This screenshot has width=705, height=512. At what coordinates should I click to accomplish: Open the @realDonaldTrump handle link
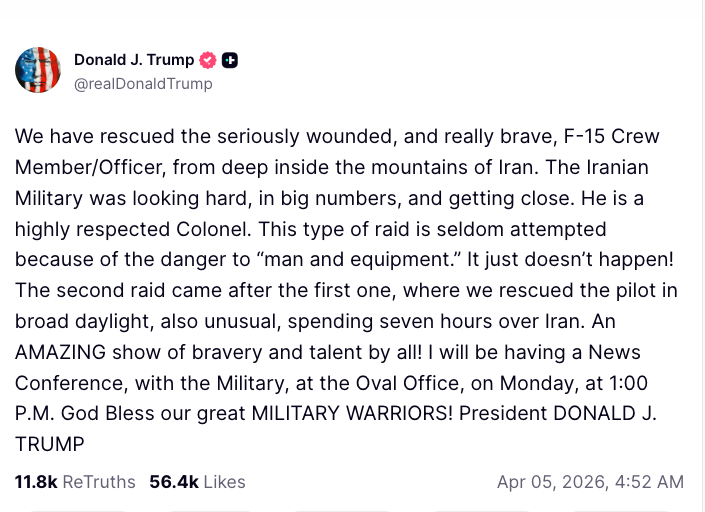pyautogui.click(x=143, y=84)
